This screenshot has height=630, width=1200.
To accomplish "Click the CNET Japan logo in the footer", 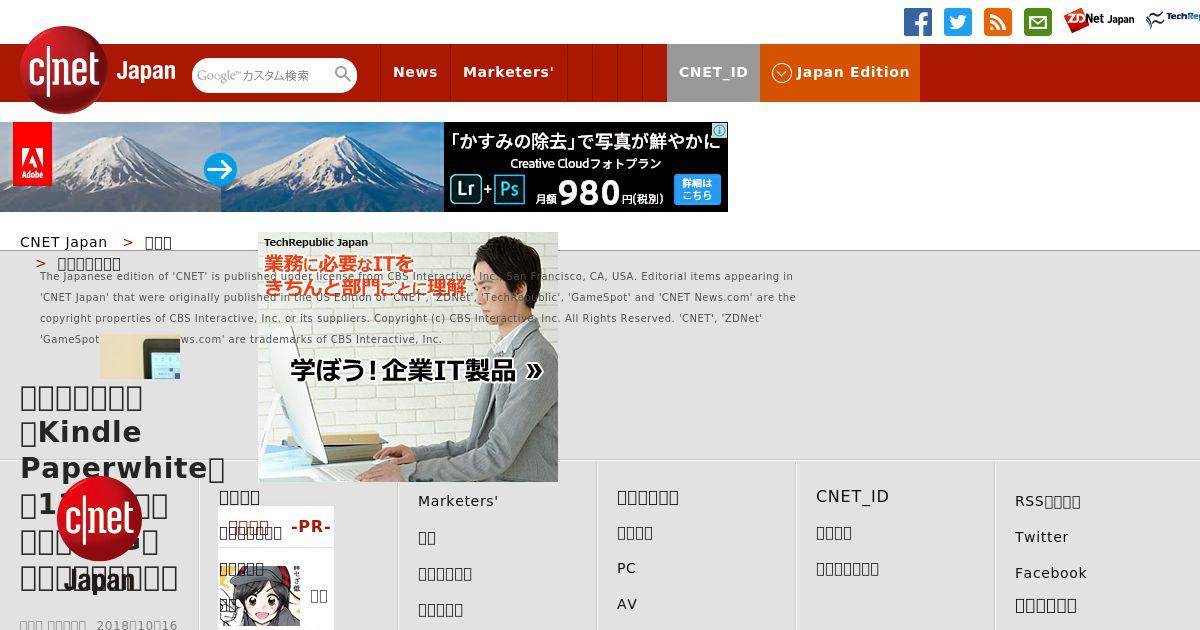I will [x=98, y=534].
